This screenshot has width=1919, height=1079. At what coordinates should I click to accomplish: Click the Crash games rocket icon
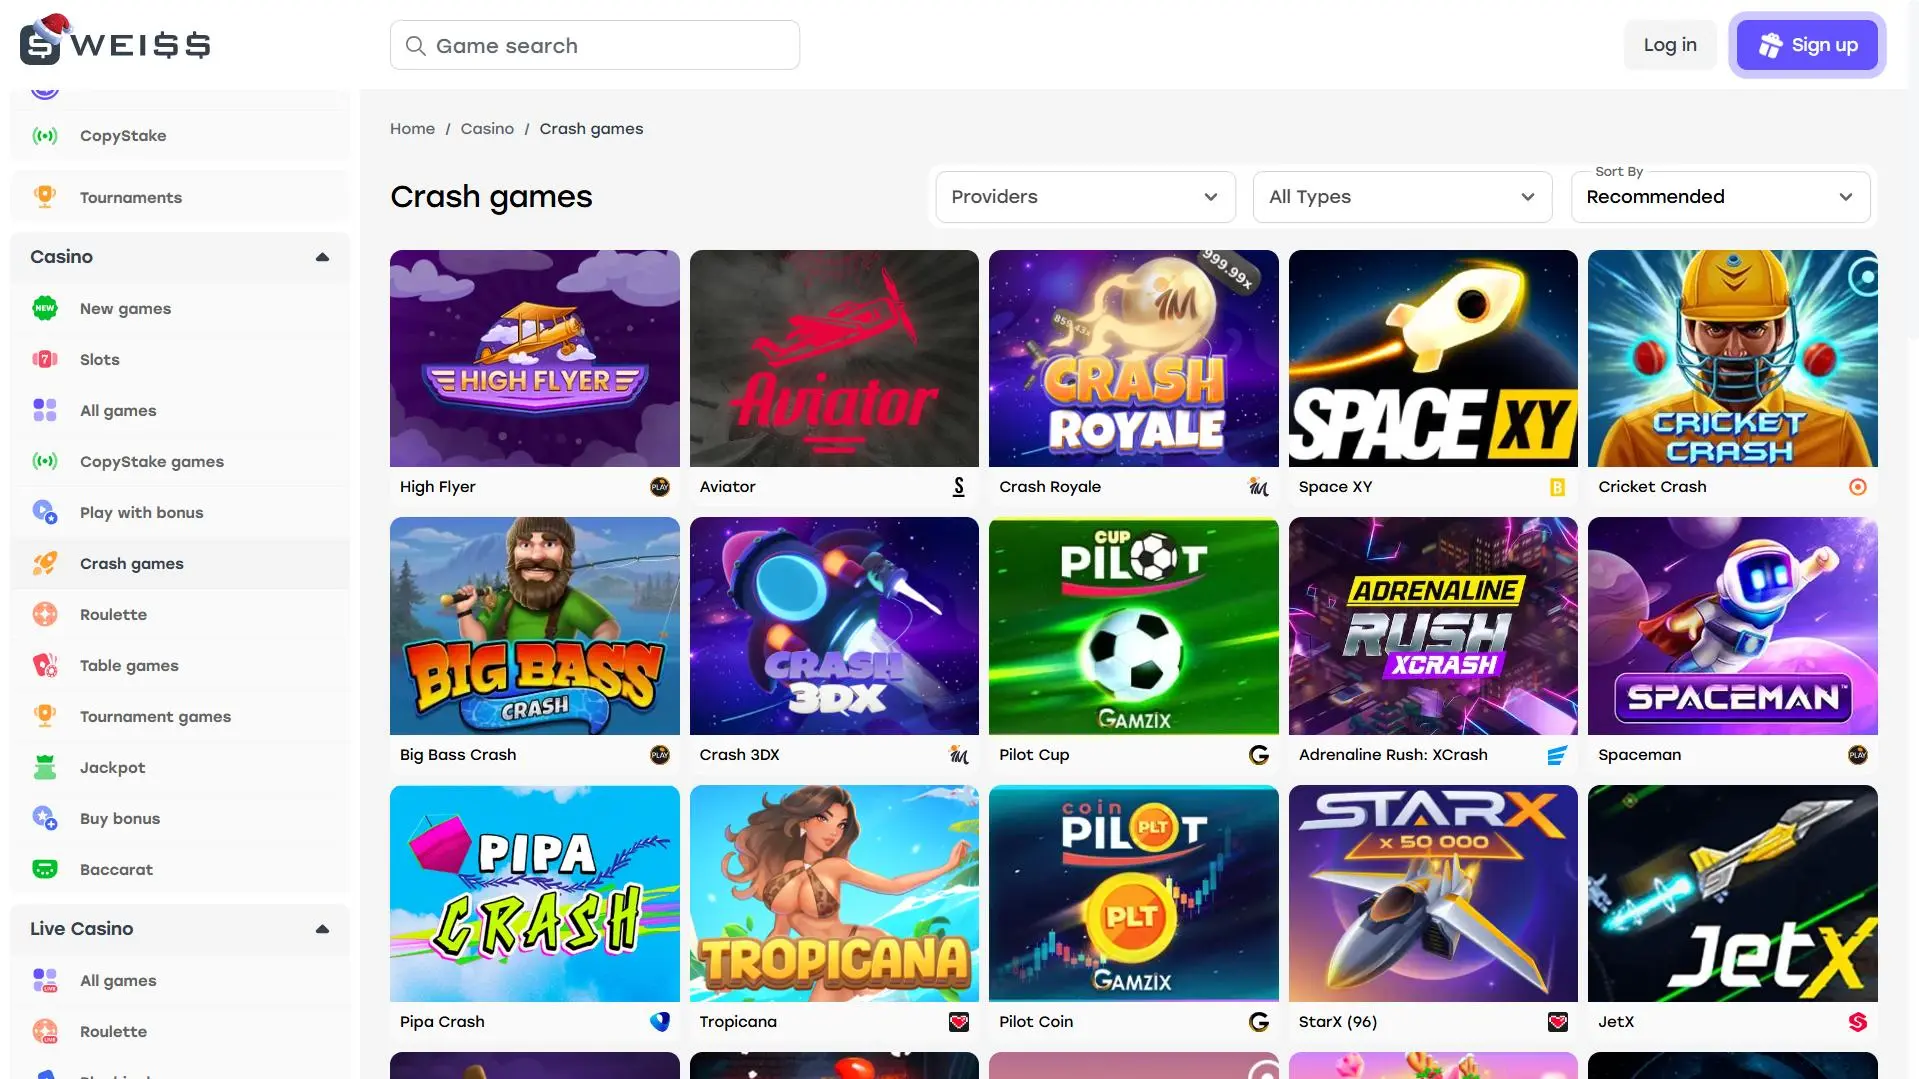point(45,563)
